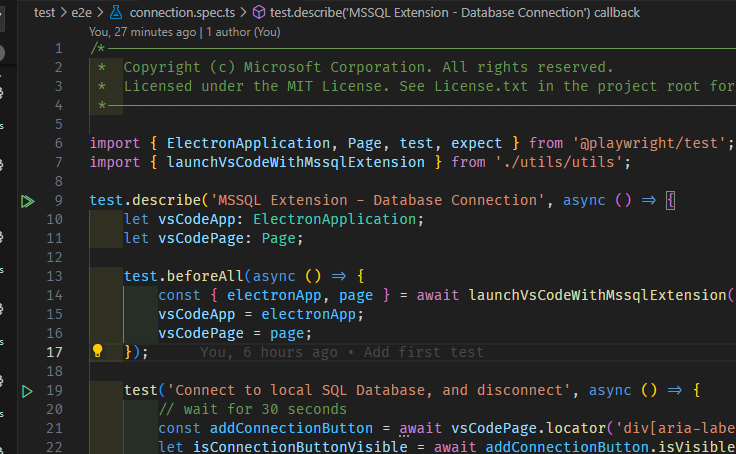The width and height of the screenshot is (736, 454).
Task: Click line number 17 in gutter
Action: tap(54, 352)
